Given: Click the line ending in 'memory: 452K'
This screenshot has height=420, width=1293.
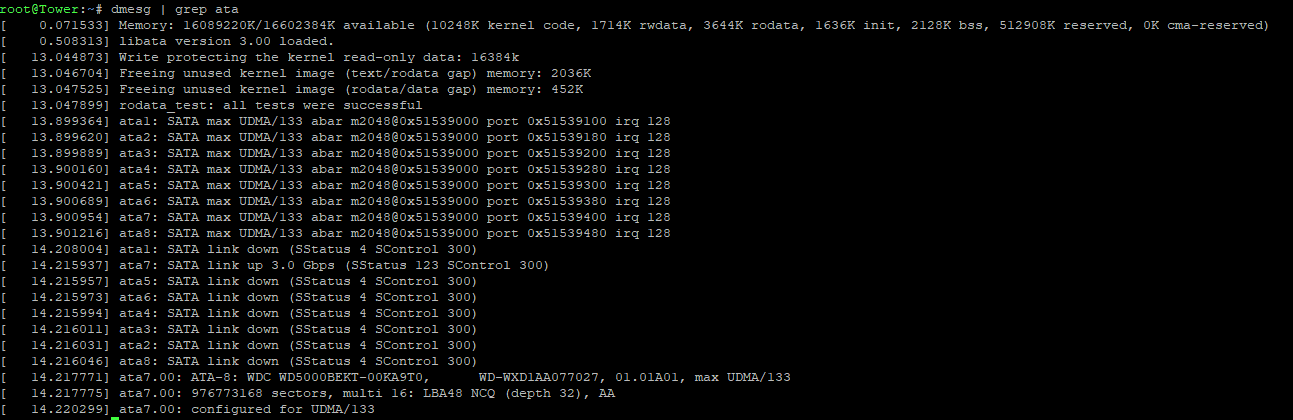Looking at the screenshot, I should pyautogui.click(x=292, y=89).
